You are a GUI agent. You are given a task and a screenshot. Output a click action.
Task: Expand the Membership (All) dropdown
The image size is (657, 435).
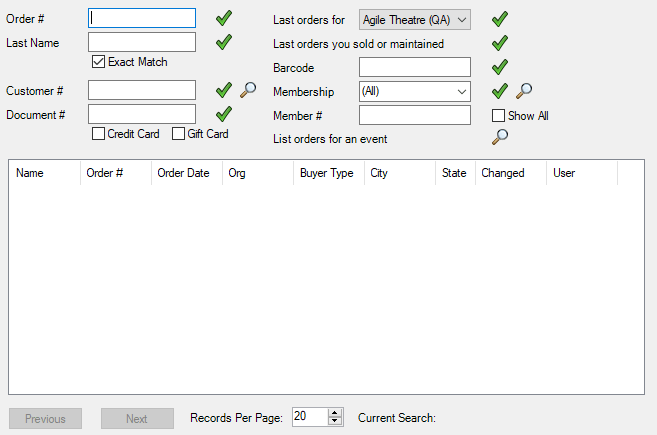tap(415, 91)
